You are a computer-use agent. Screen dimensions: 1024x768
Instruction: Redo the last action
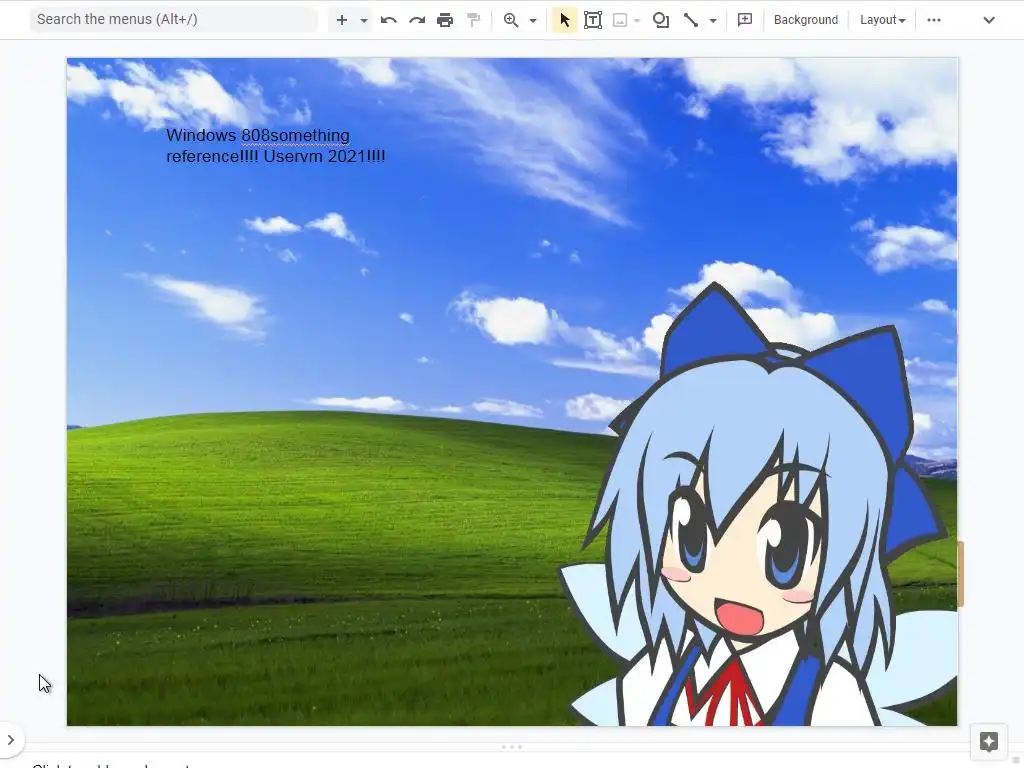click(x=417, y=20)
